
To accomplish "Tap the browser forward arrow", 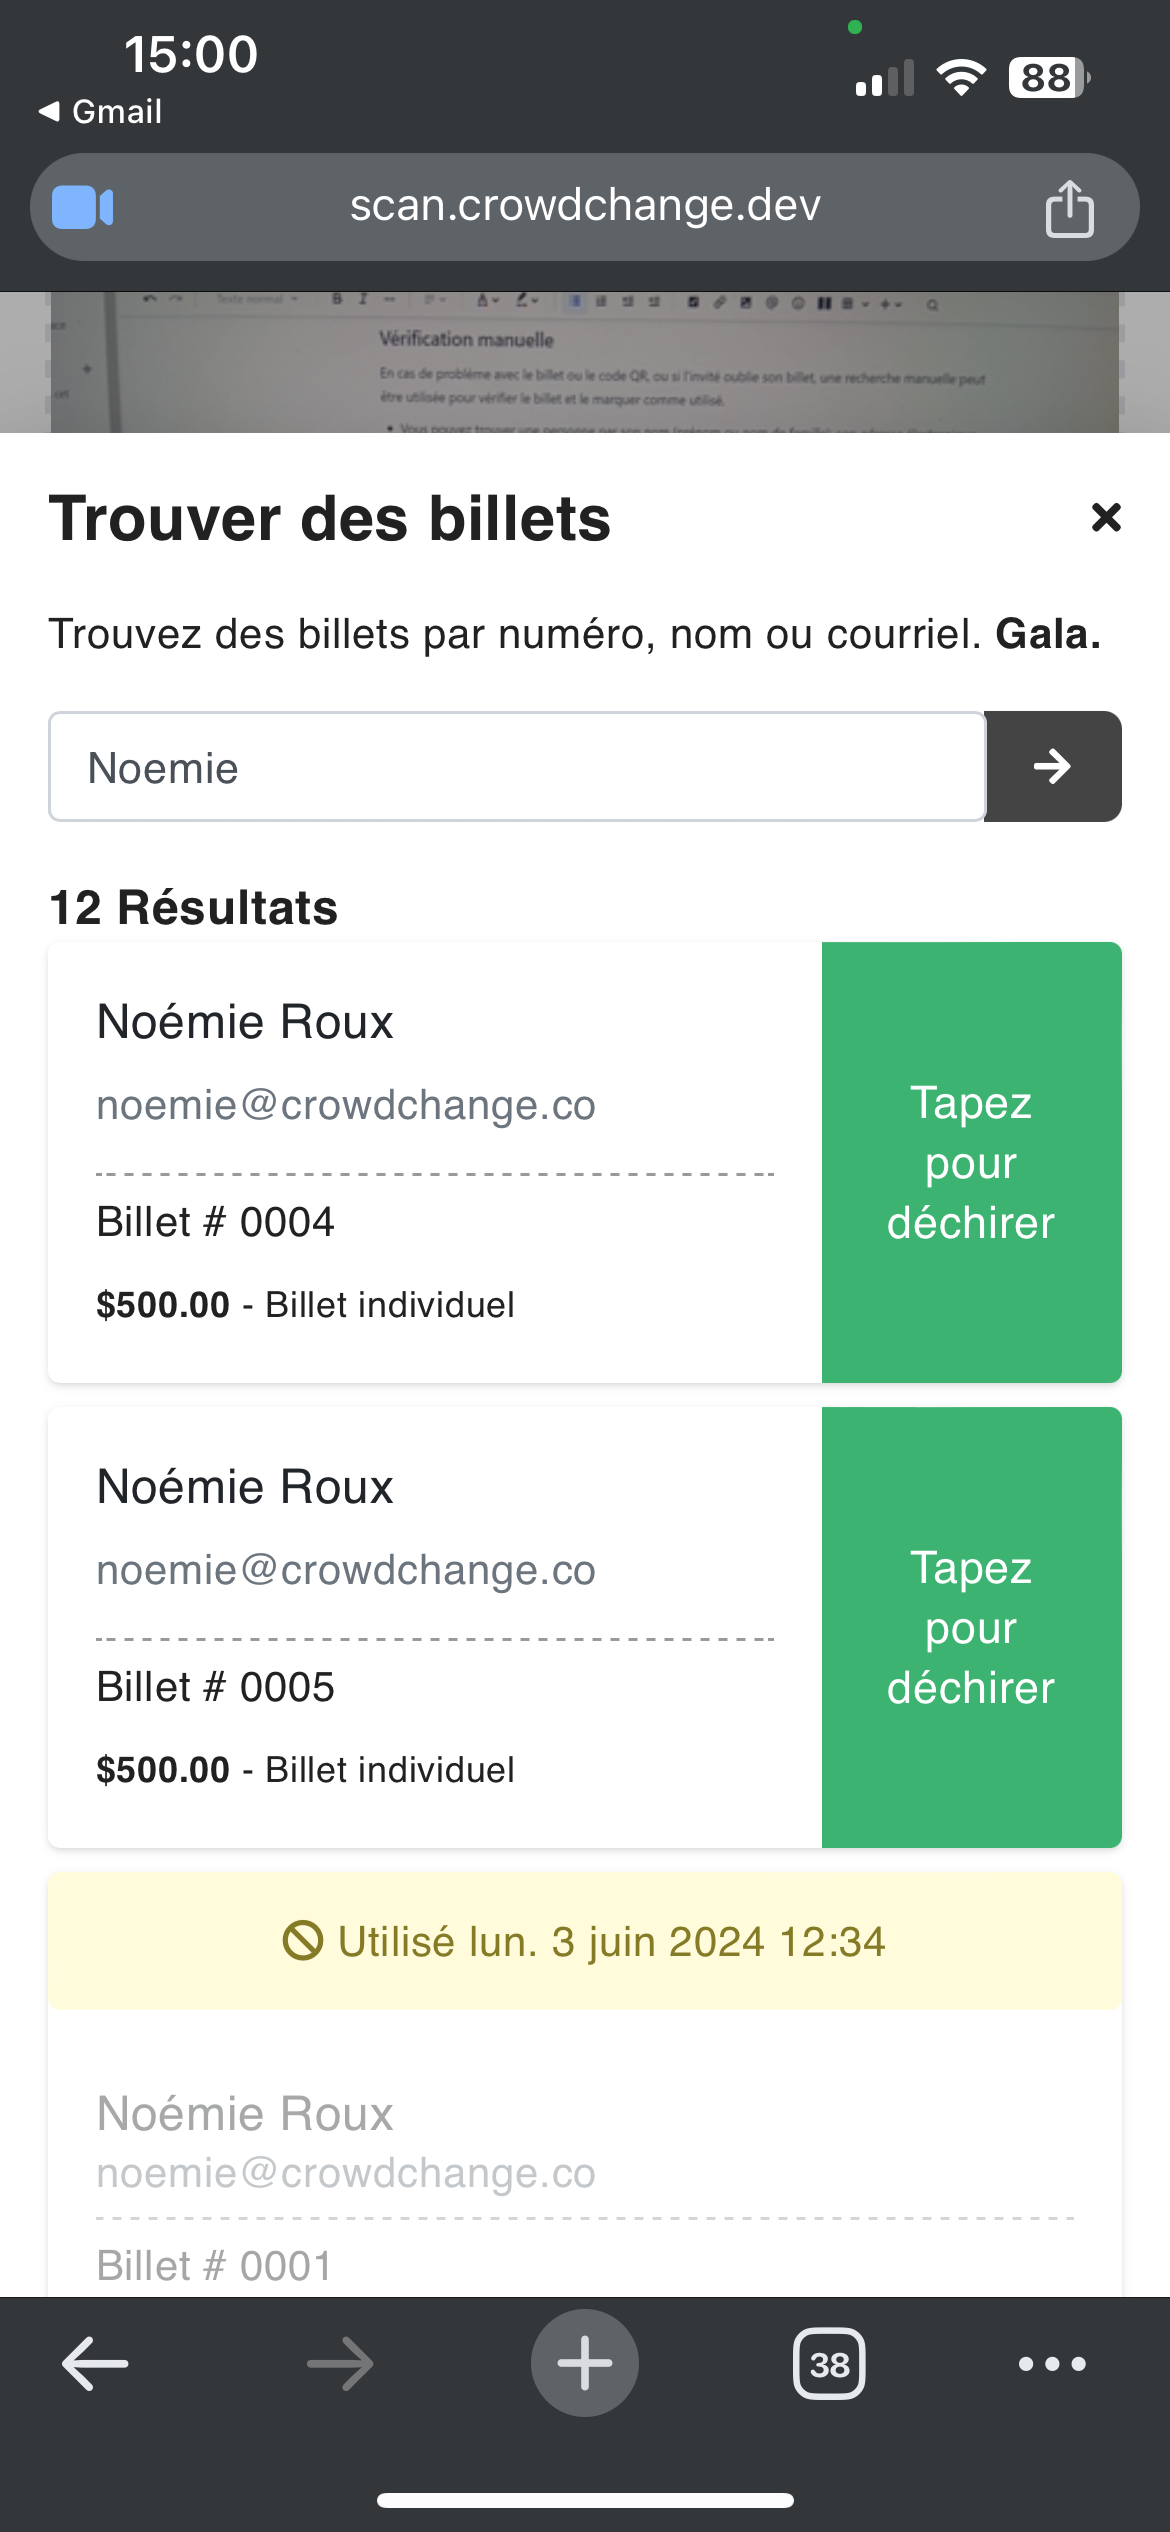I will click(x=340, y=2364).
